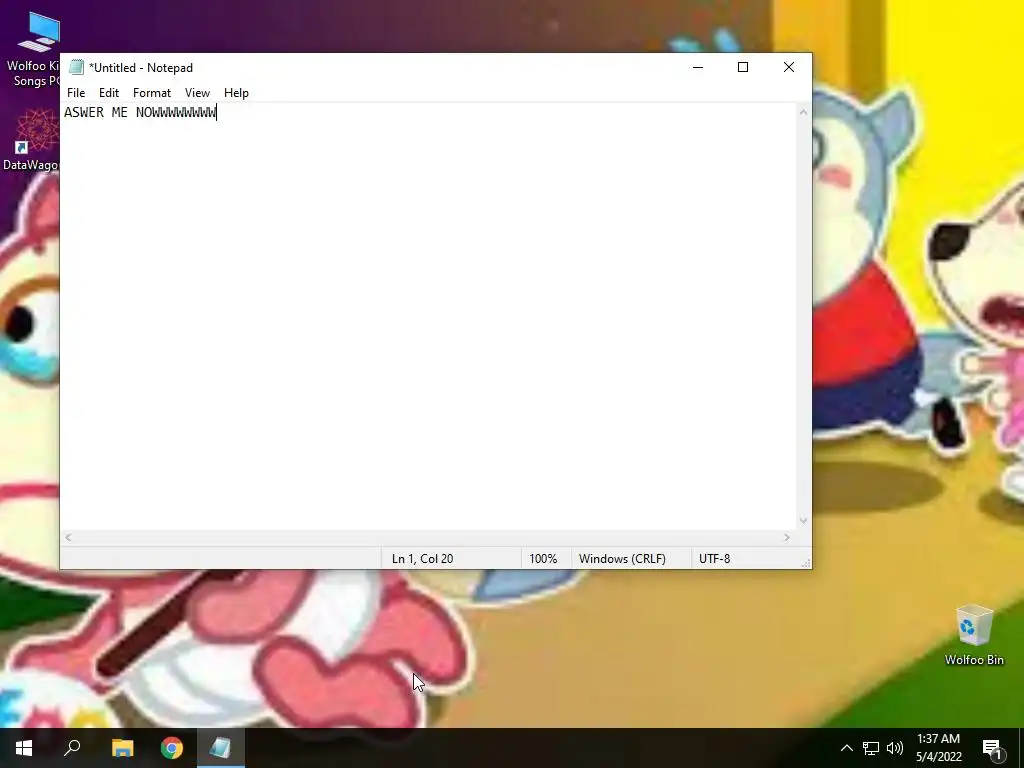Close the Notepad window
The height and width of the screenshot is (768, 1024).
pyautogui.click(x=789, y=67)
